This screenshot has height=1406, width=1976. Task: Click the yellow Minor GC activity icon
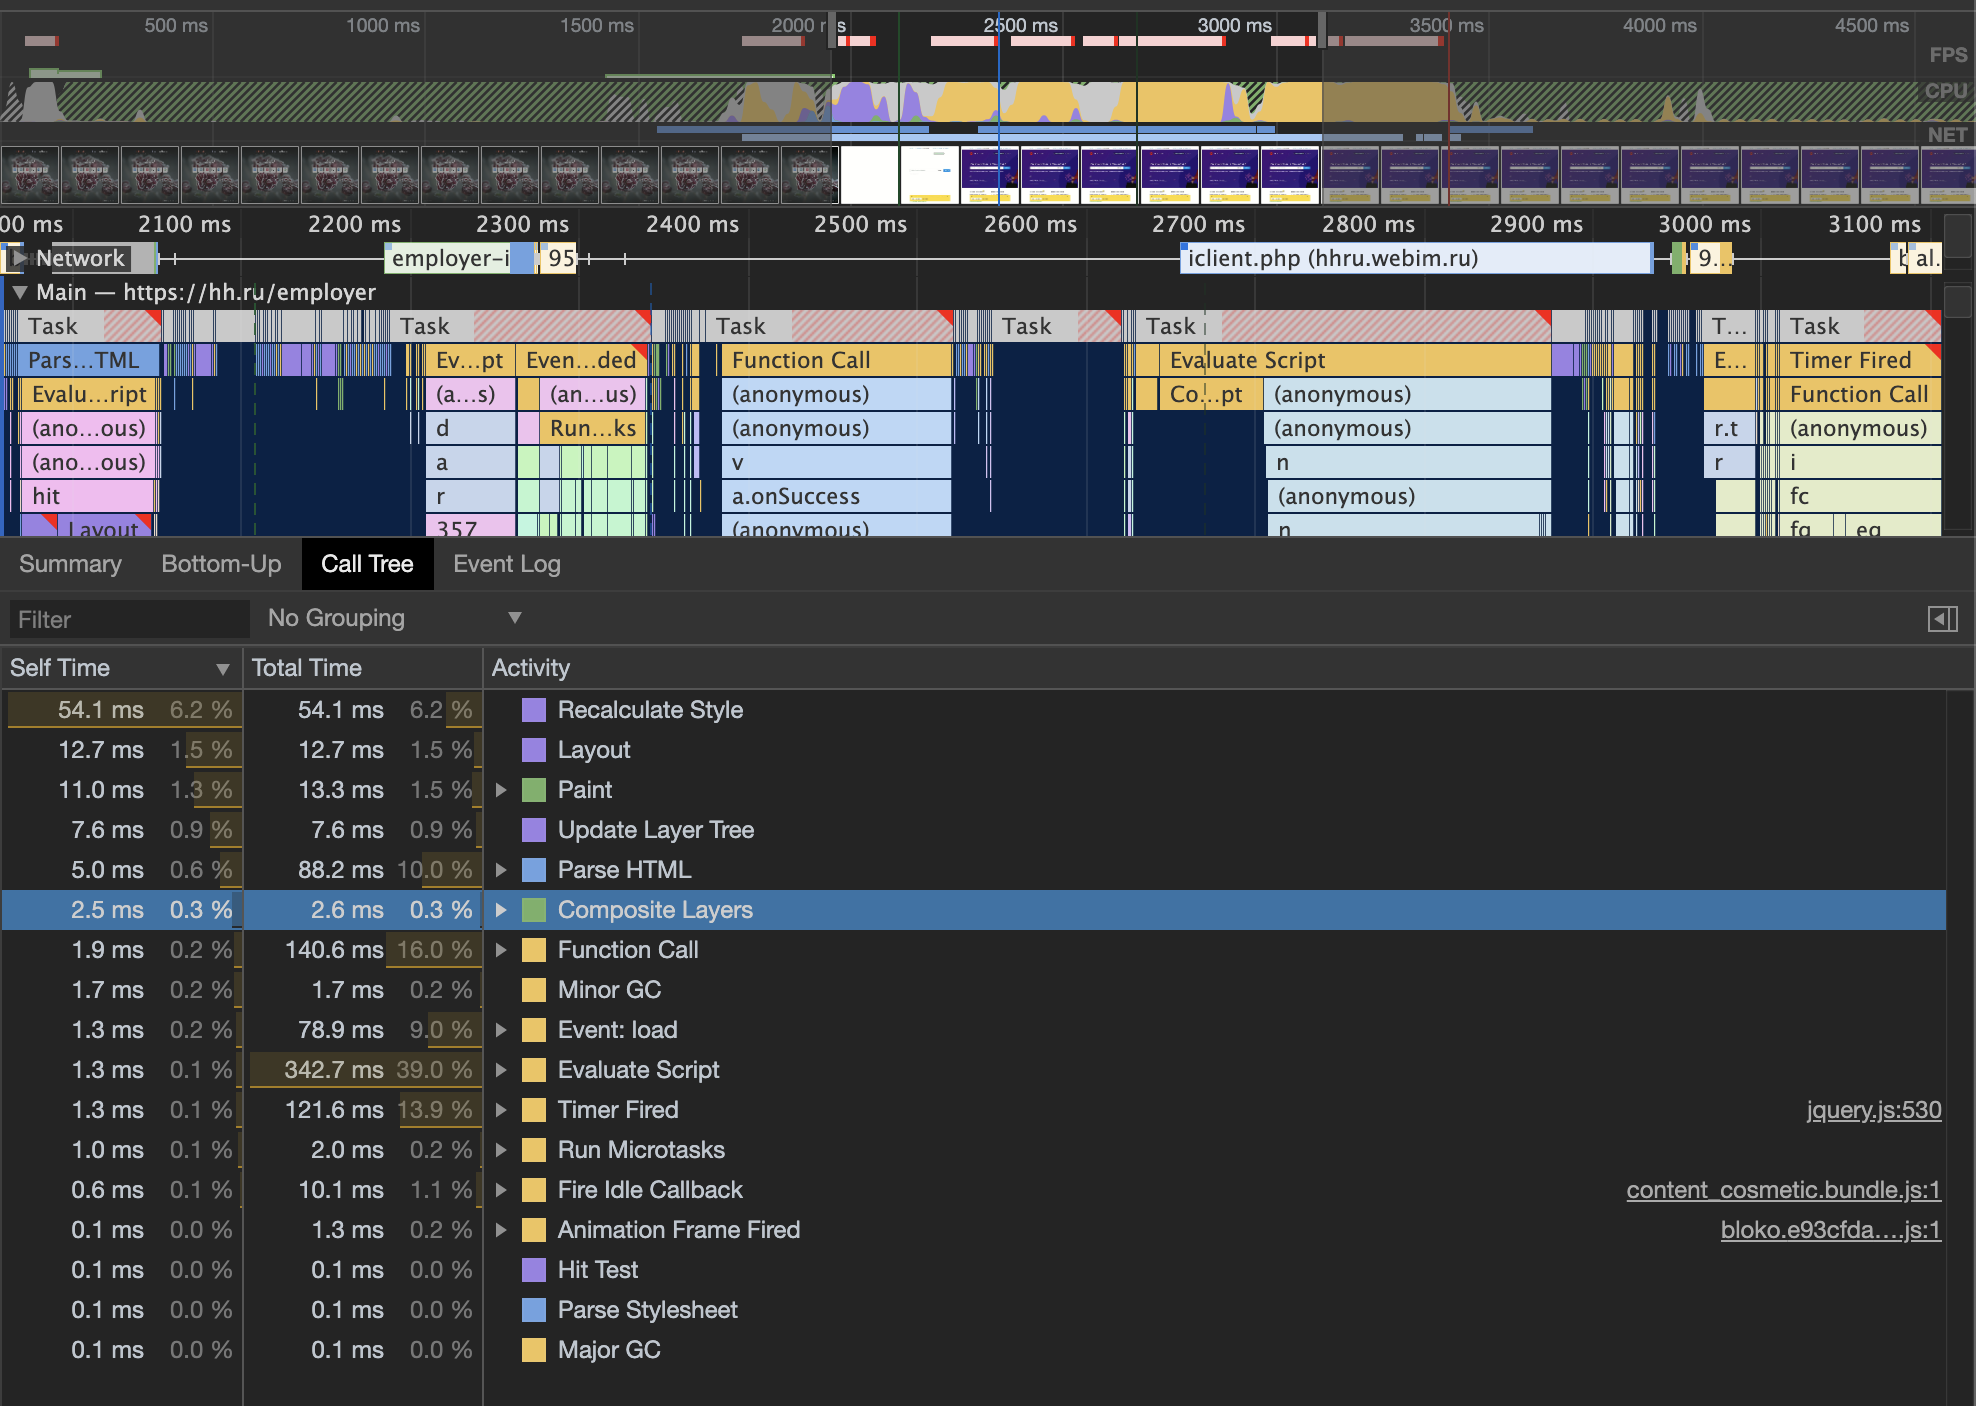tap(534, 990)
